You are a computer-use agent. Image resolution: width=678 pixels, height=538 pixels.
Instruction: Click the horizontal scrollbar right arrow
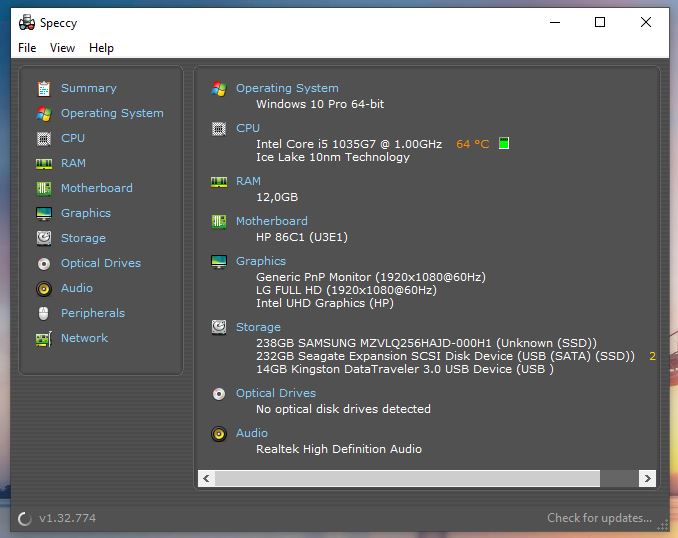point(647,479)
